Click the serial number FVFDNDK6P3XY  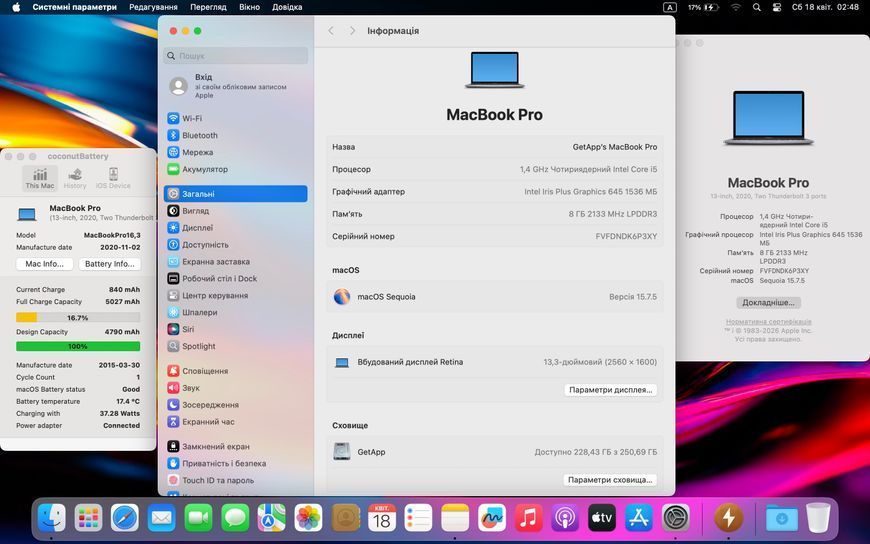click(626, 236)
